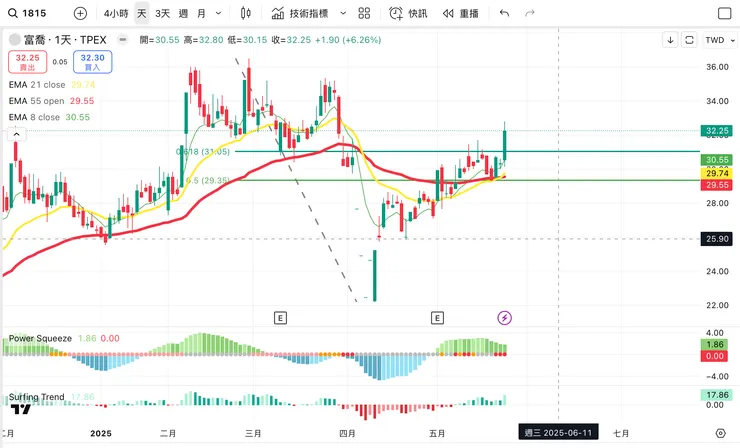Click the 32.25 賣出 sell button

[x=27, y=62]
